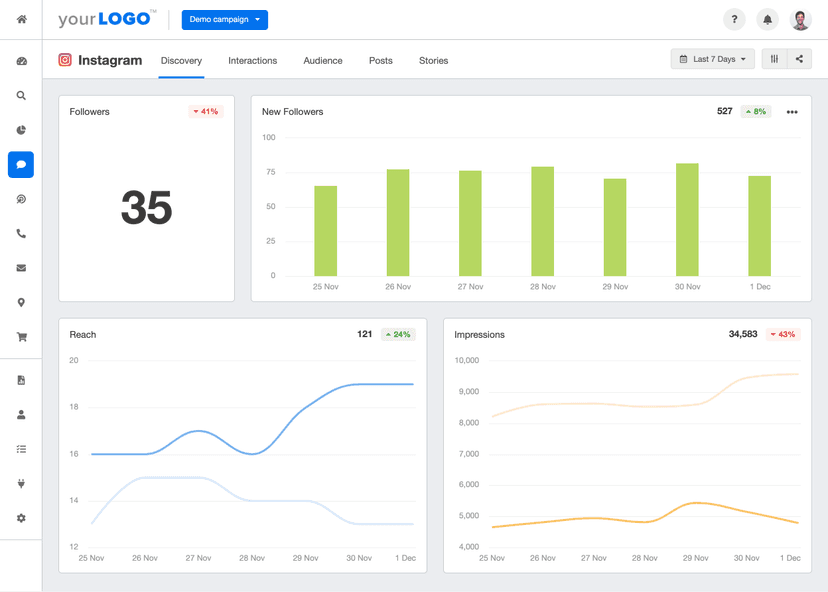Expand the Demo campaign dropdown
Screen dimensions: 828x592
(x=224, y=19)
